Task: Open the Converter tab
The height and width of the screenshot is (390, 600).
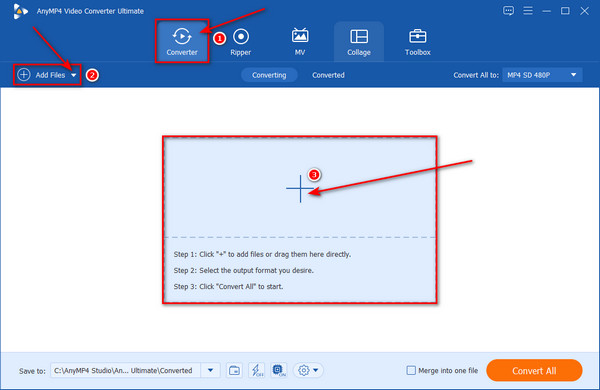Action: (182, 41)
